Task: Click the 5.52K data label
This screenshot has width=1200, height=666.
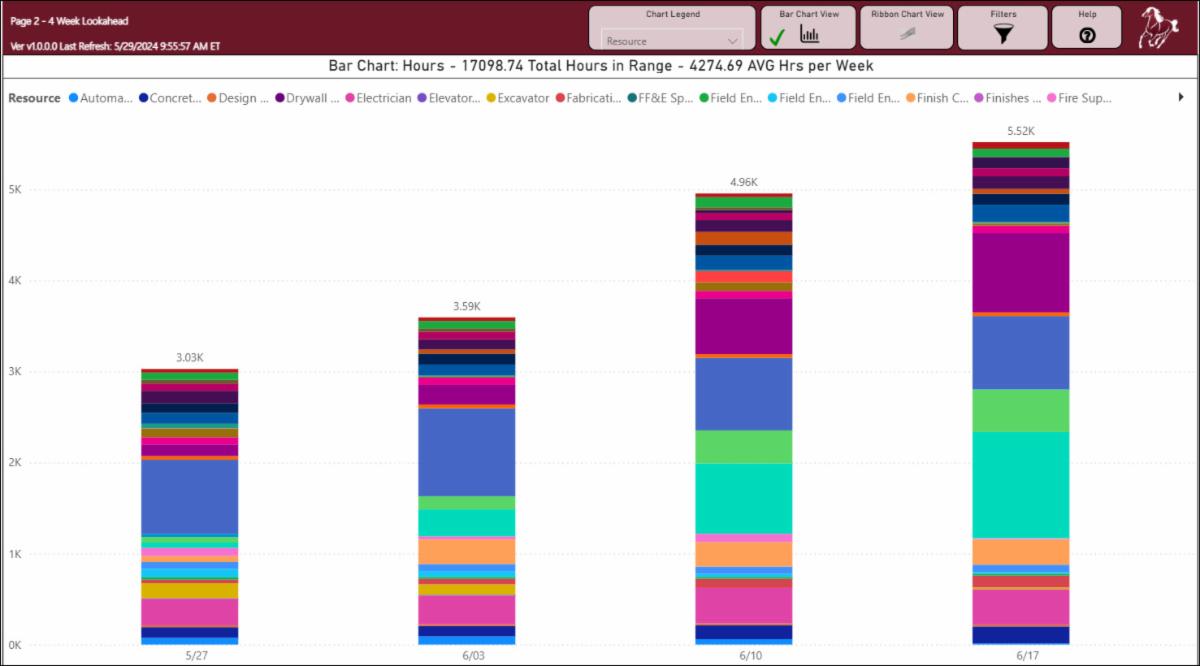Action: pos(1020,131)
